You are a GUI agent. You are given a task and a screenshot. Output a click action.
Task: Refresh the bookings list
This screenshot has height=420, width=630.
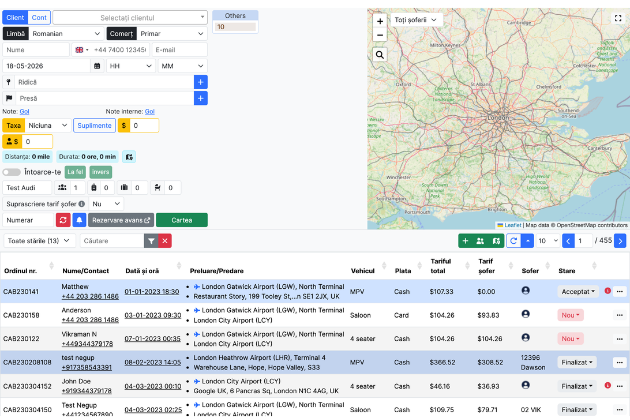point(513,241)
